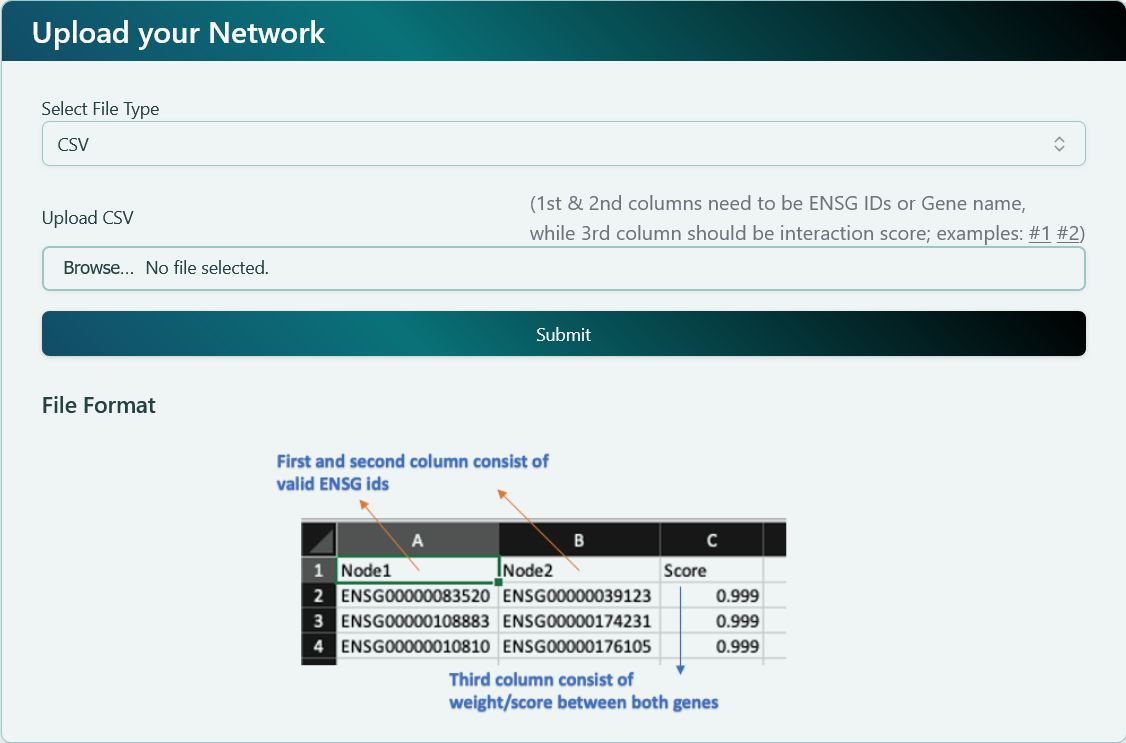Click column header C in the example spreadsheet
1126x743 pixels.
point(712,539)
